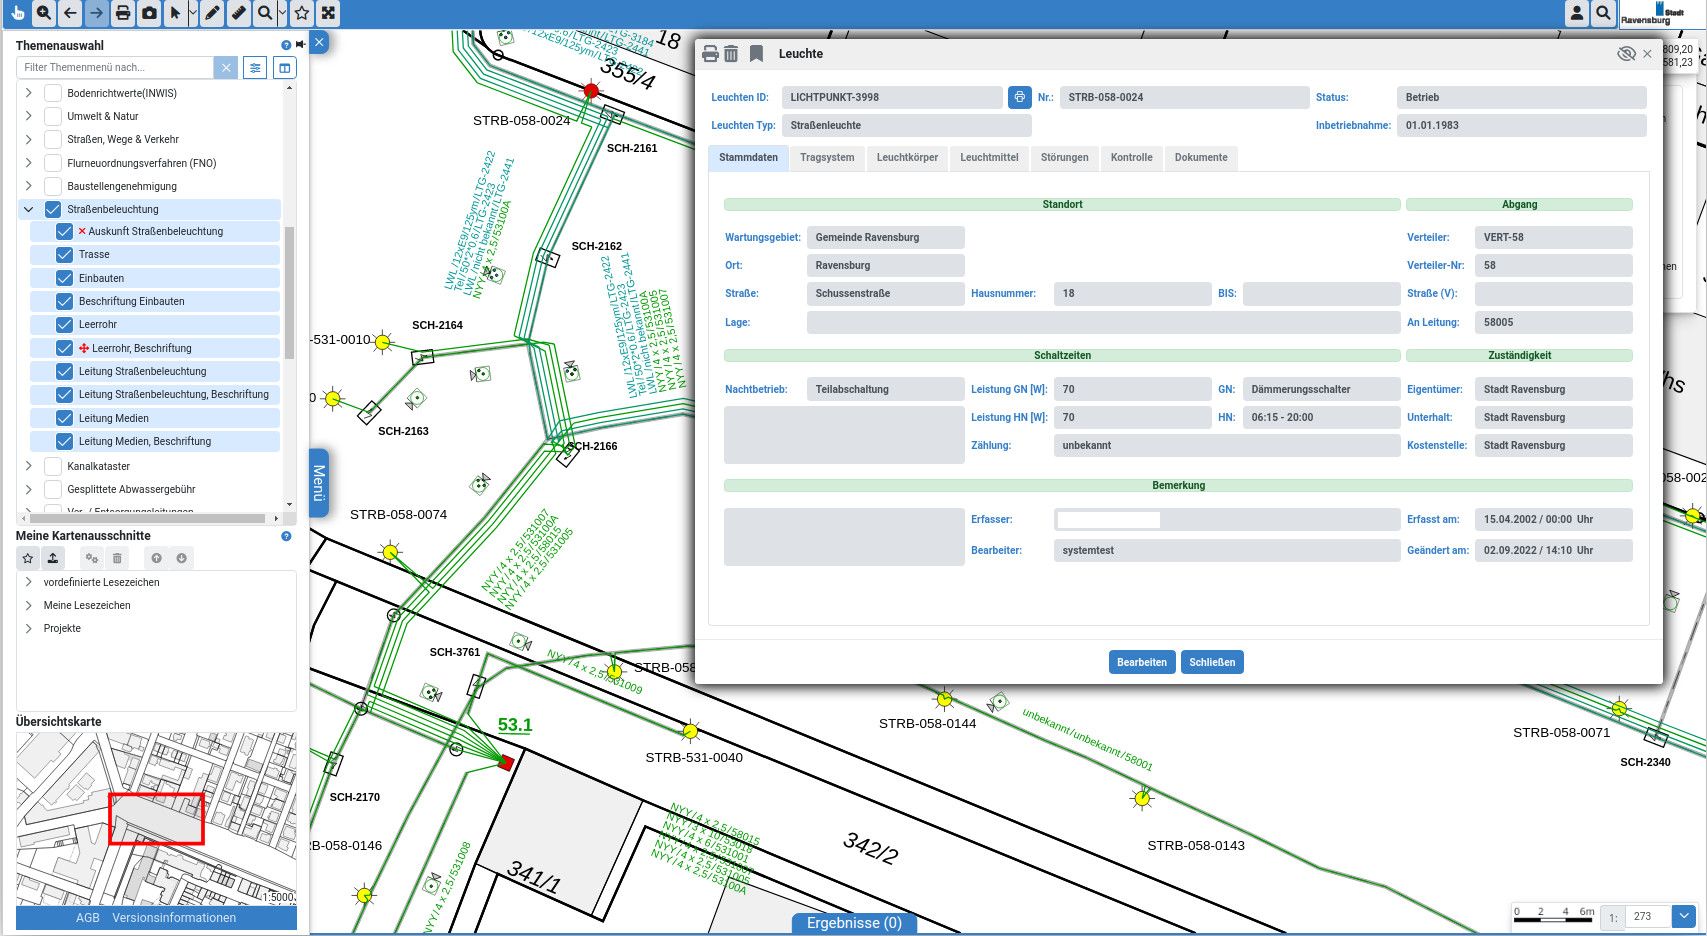This screenshot has width=1707, height=936.
Task: Open the Störungen tab
Action: coord(1064,158)
